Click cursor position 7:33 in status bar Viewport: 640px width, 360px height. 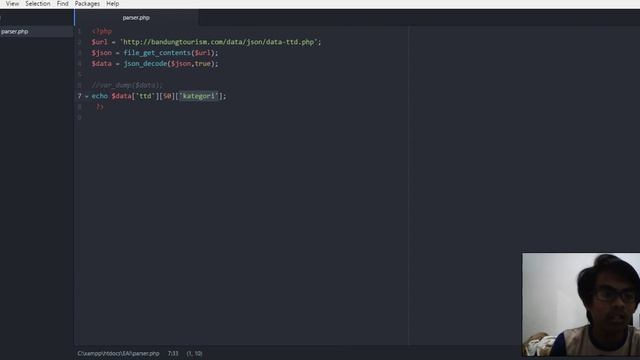(173, 353)
